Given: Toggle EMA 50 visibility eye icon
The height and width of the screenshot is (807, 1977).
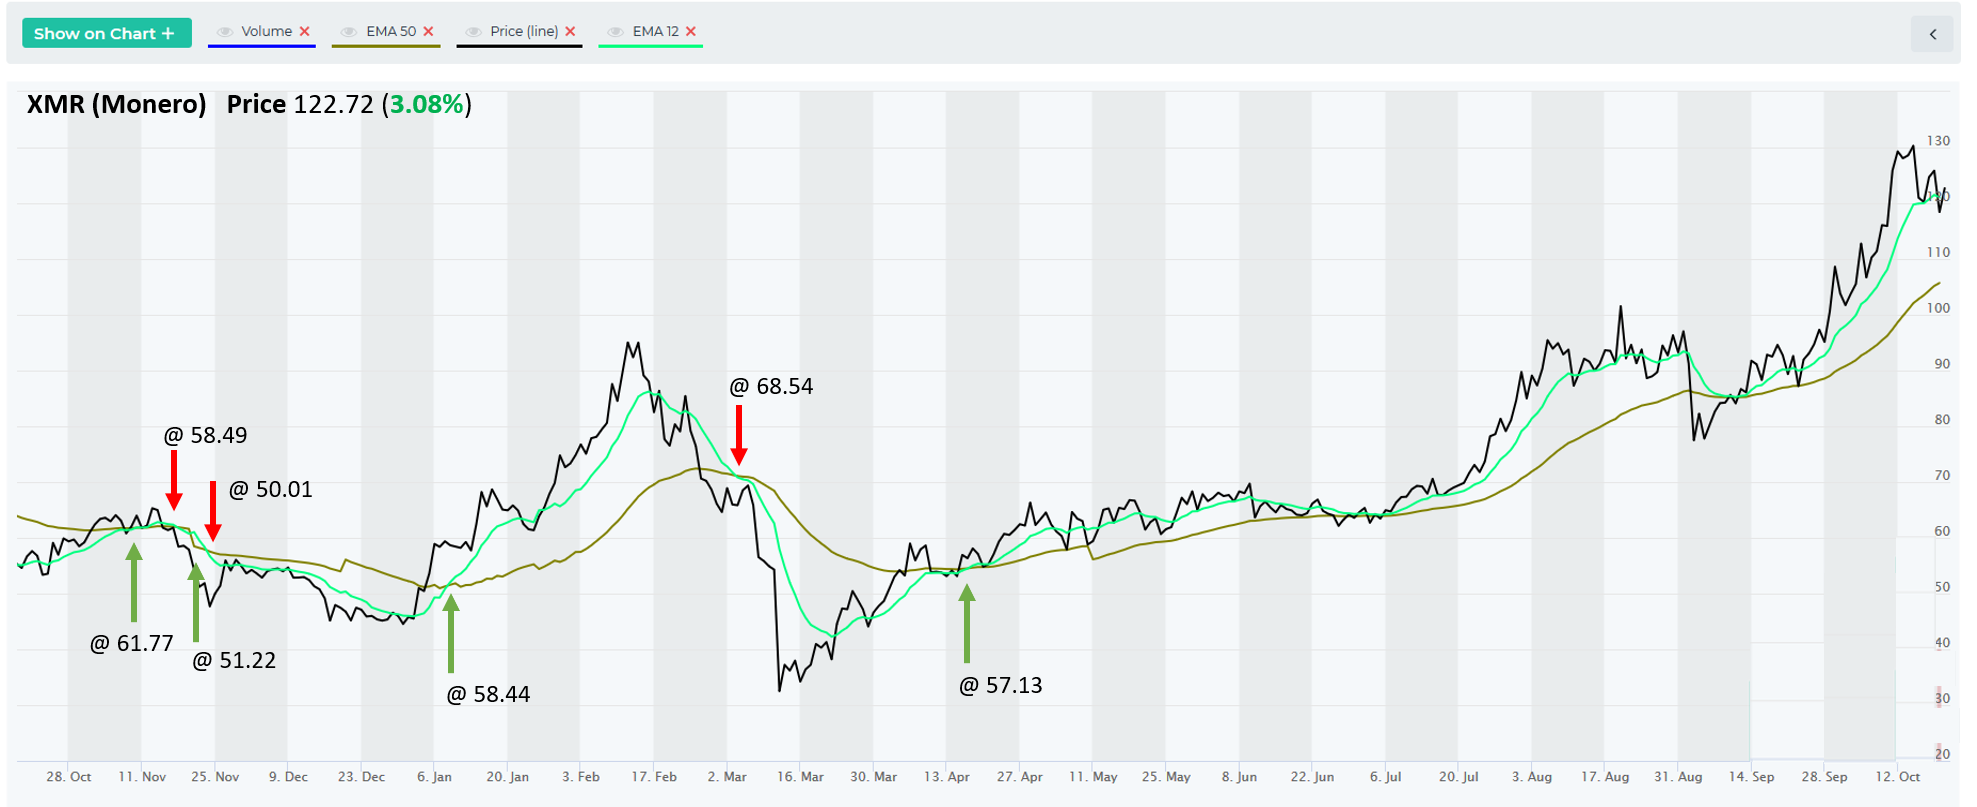Looking at the screenshot, I should (349, 32).
